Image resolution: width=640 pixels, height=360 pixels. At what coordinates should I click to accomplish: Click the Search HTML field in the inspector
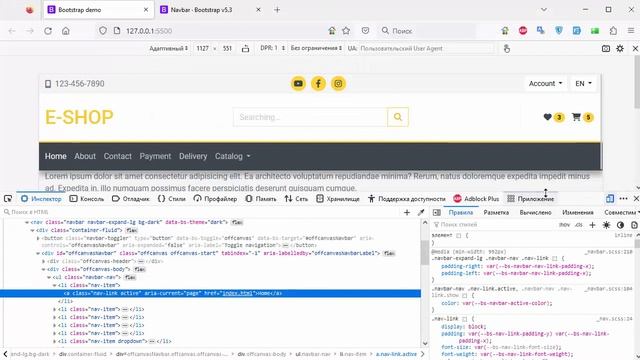pos(200,212)
